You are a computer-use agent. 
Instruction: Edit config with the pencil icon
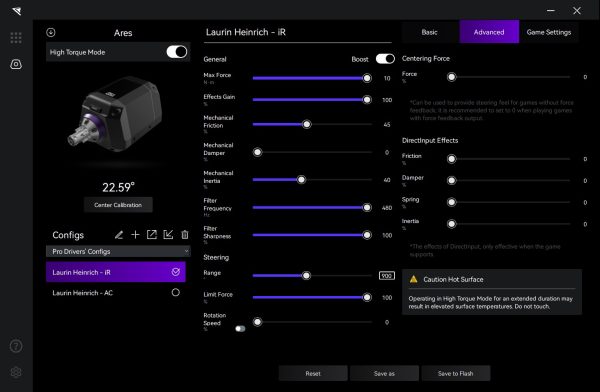click(x=119, y=235)
